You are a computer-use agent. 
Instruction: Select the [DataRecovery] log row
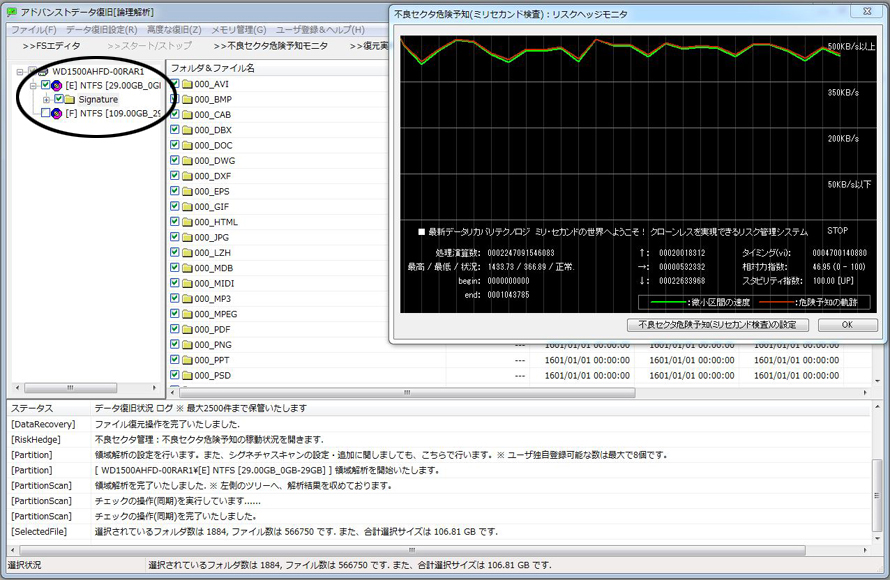(440, 425)
